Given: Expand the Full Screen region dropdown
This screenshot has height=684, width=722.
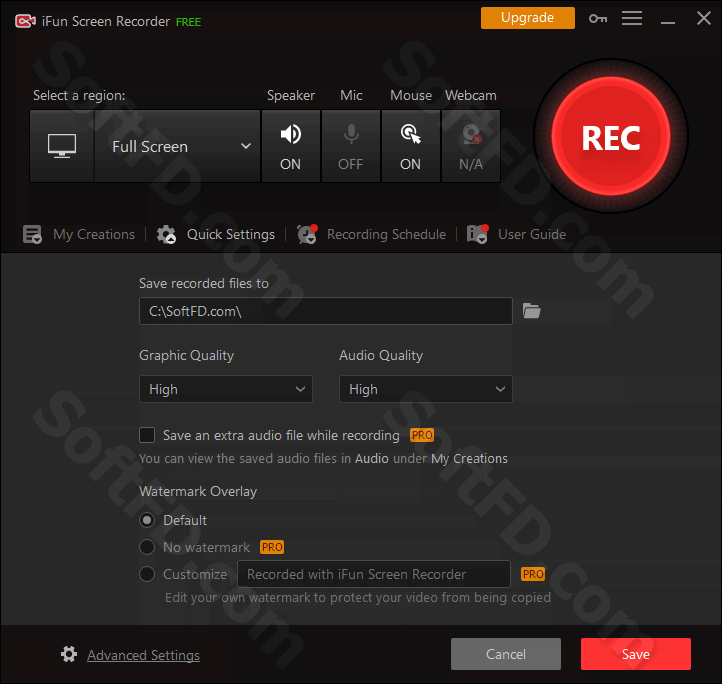Looking at the screenshot, I should tap(177, 146).
